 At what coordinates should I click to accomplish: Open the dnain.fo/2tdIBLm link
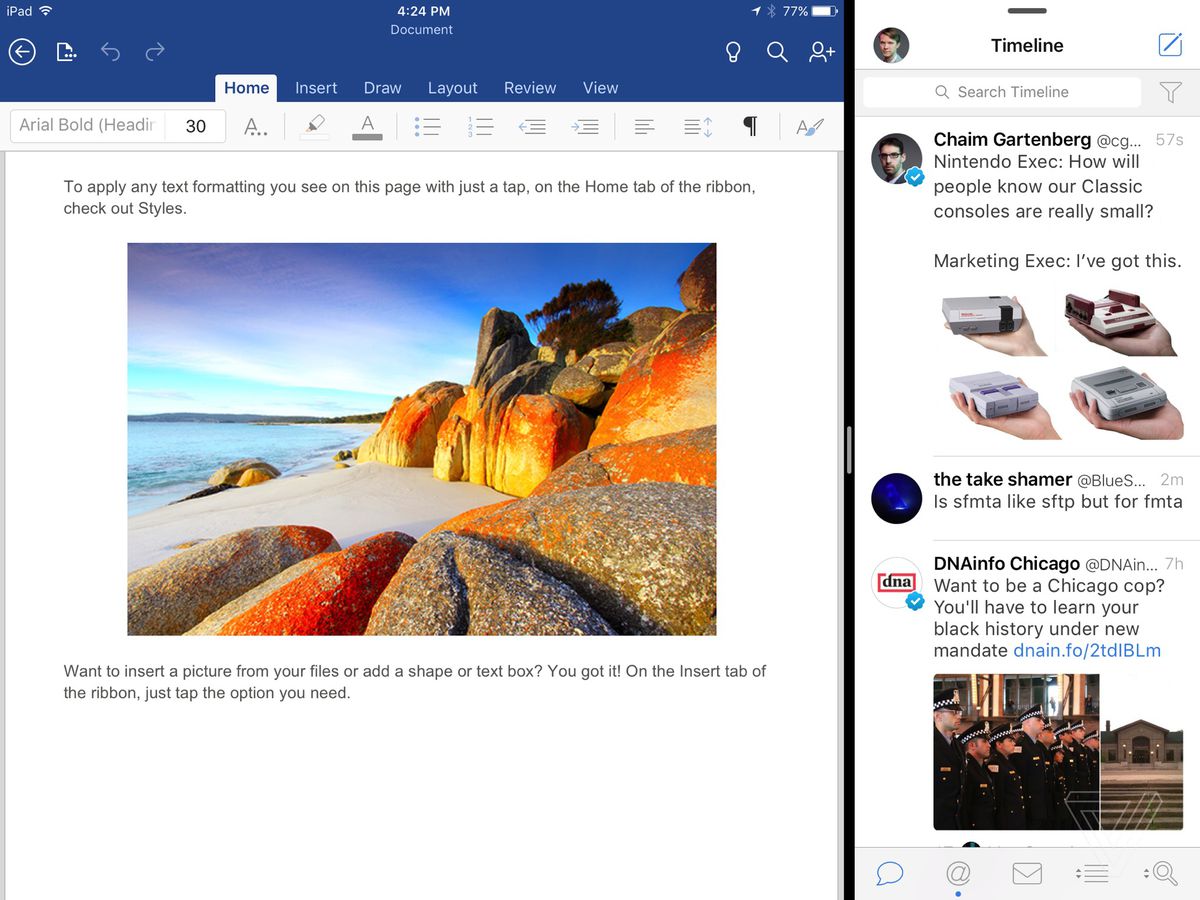point(1086,651)
